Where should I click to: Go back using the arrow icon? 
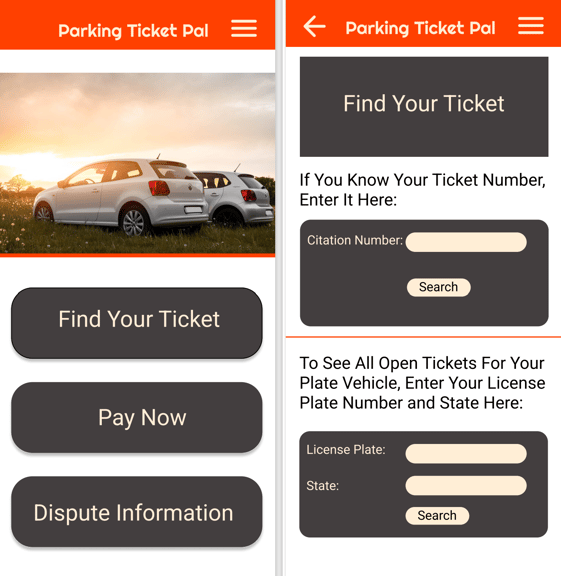314,26
